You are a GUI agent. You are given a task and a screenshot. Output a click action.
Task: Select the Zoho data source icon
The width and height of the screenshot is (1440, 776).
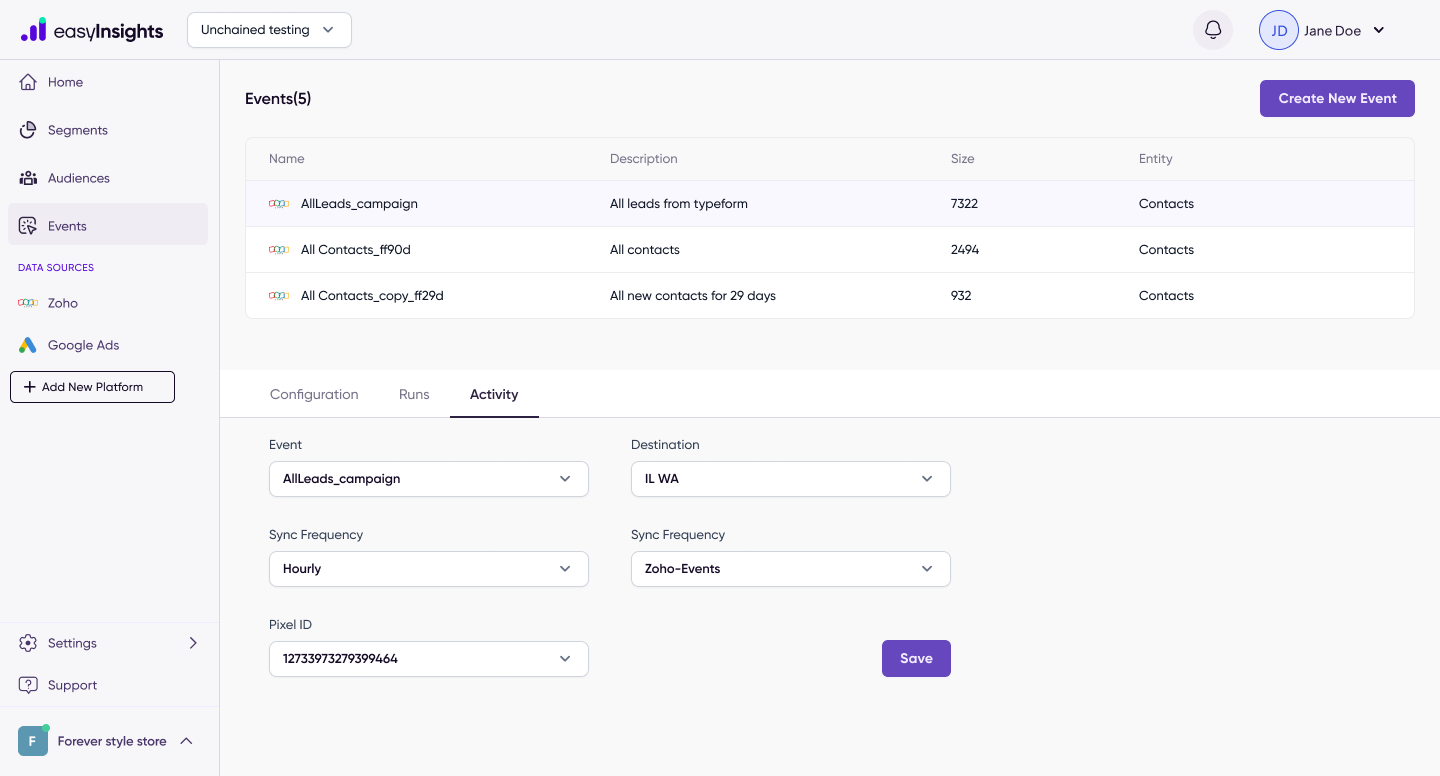click(x=28, y=303)
